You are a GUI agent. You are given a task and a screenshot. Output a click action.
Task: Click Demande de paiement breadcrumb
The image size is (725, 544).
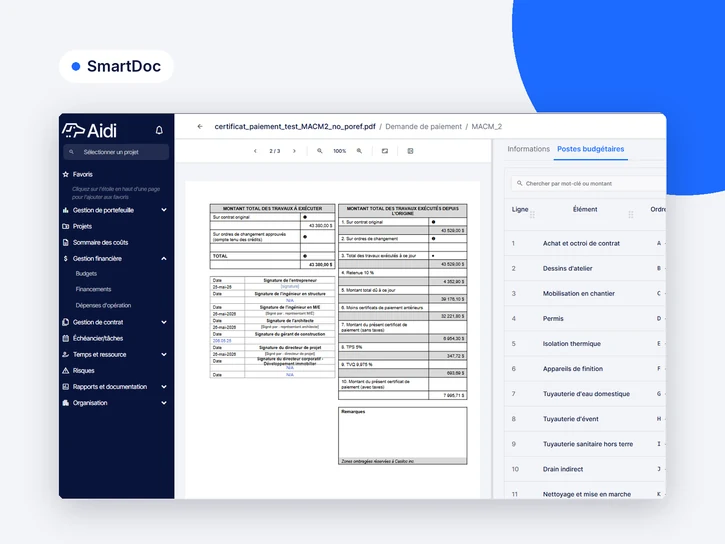pyautogui.click(x=423, y=127)
